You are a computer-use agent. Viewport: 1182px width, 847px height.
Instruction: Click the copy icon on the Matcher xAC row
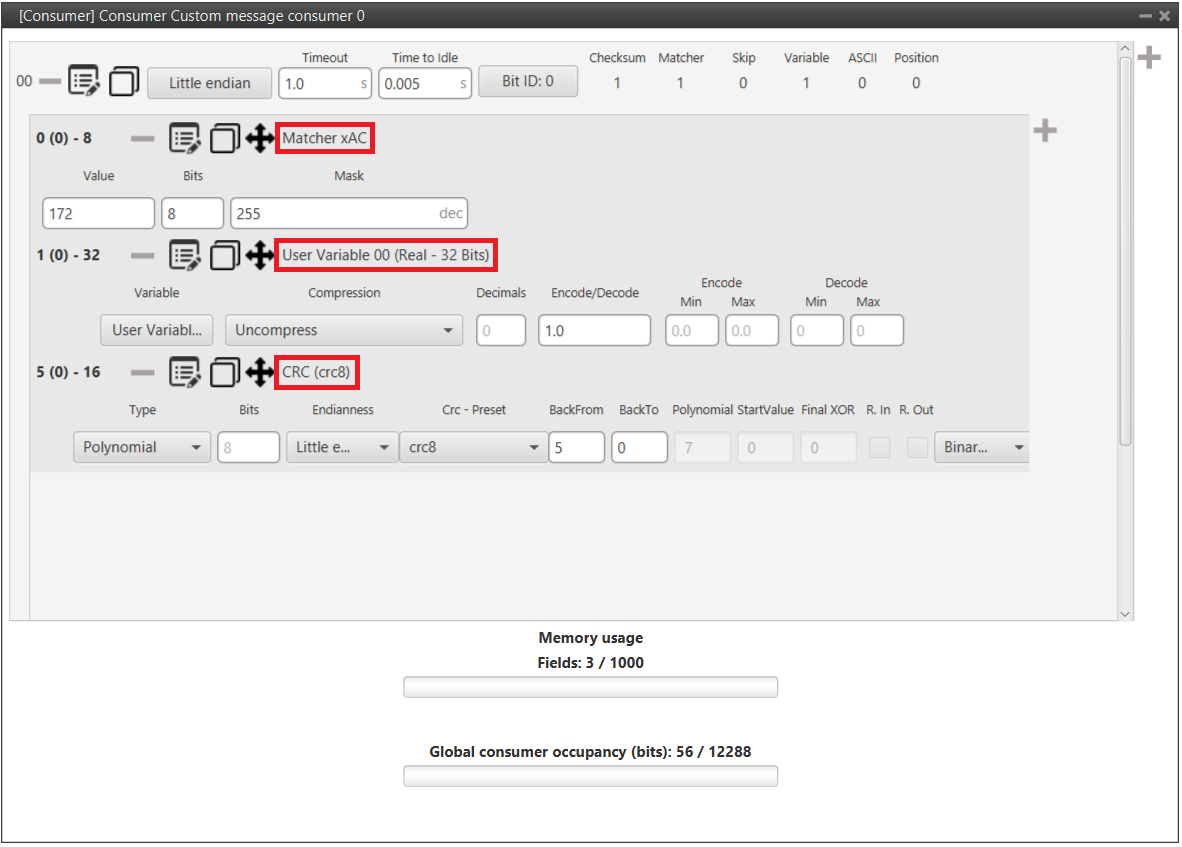[x=224, y=139]
